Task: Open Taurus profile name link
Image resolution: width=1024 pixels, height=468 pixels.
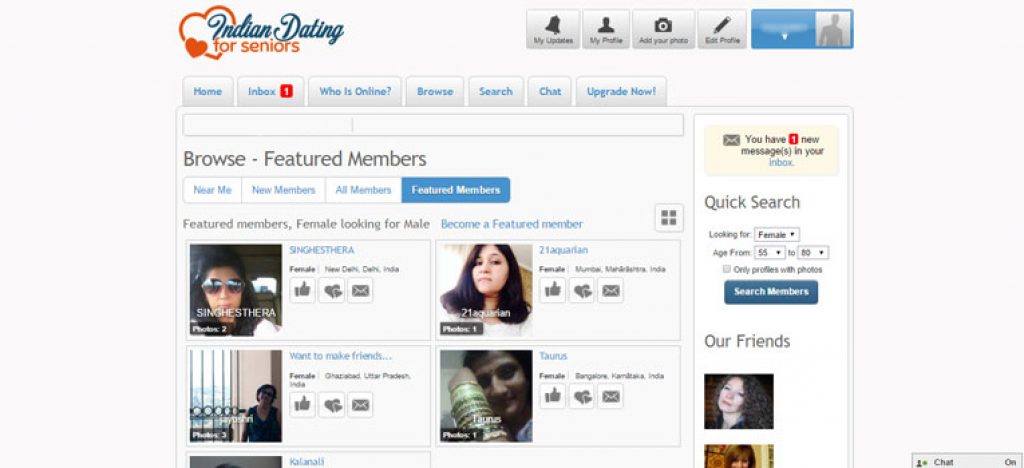Action: 553,356
